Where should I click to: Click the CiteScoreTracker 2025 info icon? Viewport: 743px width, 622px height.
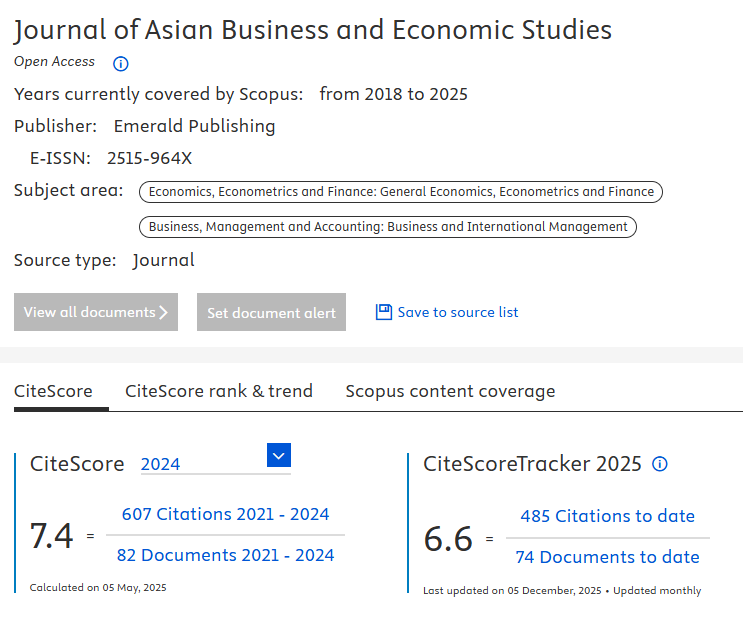click(x=659, y=464)
